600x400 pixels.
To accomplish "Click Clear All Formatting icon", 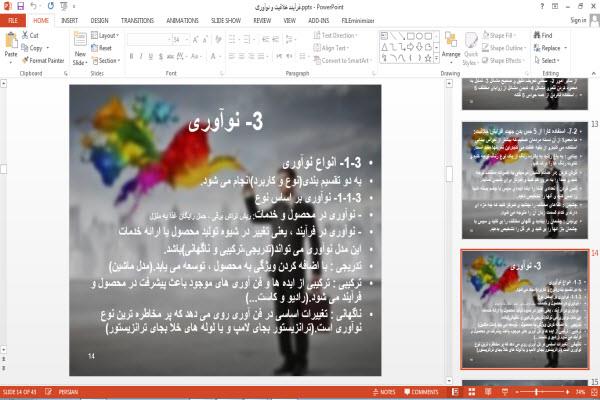I will [x=218, y=39].
